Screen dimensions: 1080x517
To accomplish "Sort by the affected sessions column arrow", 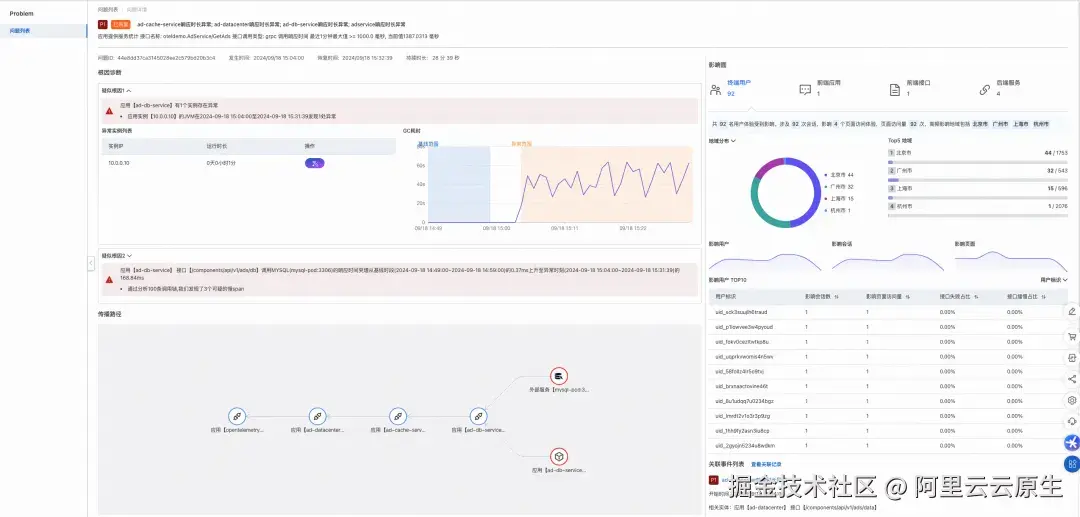I will [836, 297].
